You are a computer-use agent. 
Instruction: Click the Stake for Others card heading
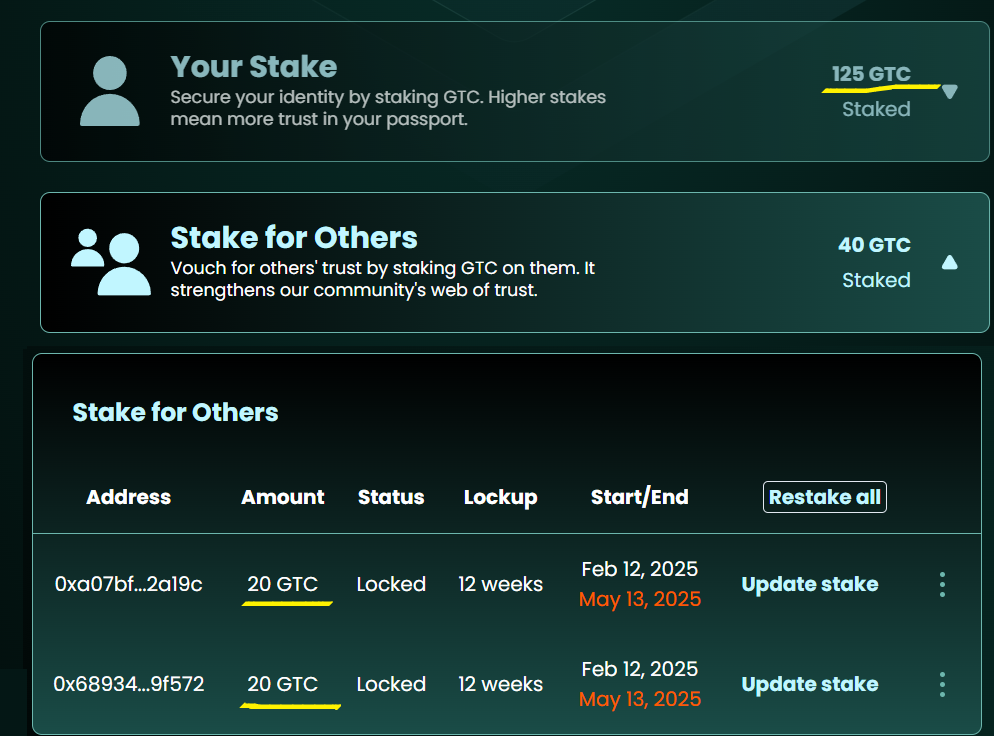tap(294, 238)
